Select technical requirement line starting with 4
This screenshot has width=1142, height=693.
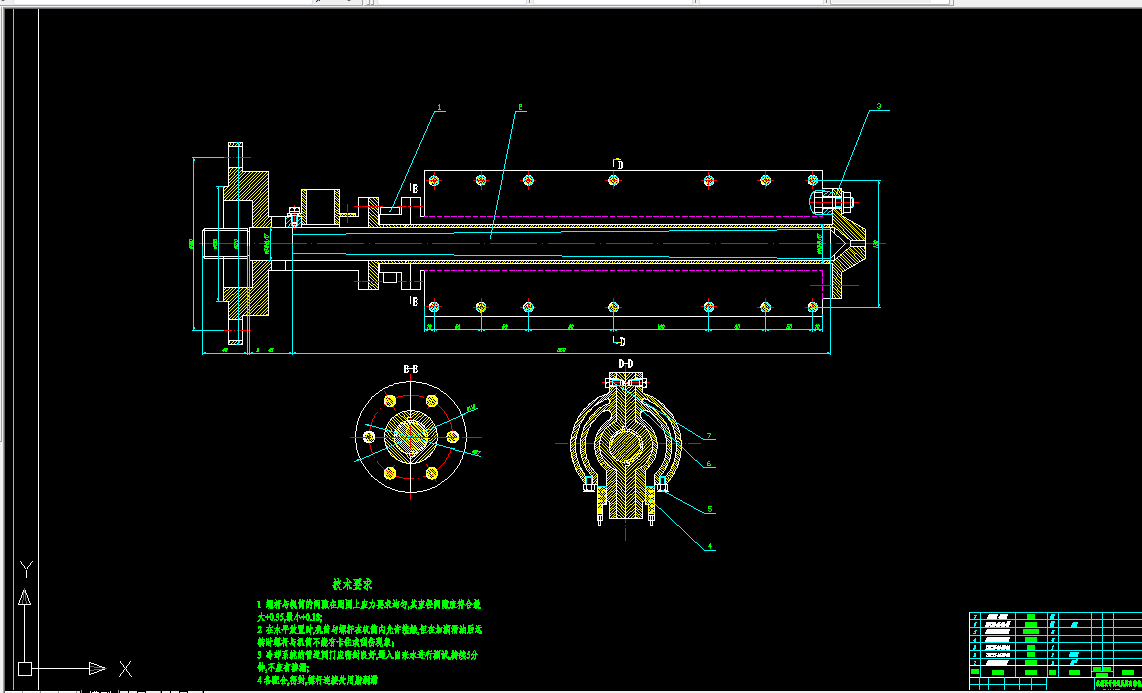pyautogui.click(x=318, y=681)
